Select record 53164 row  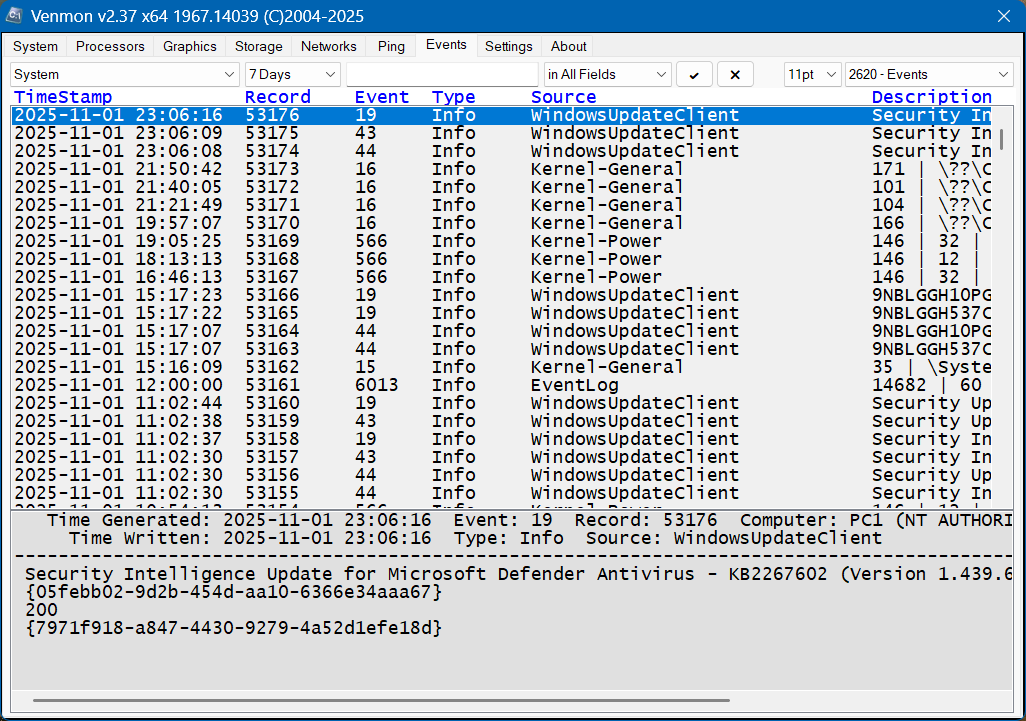(502, 331)
